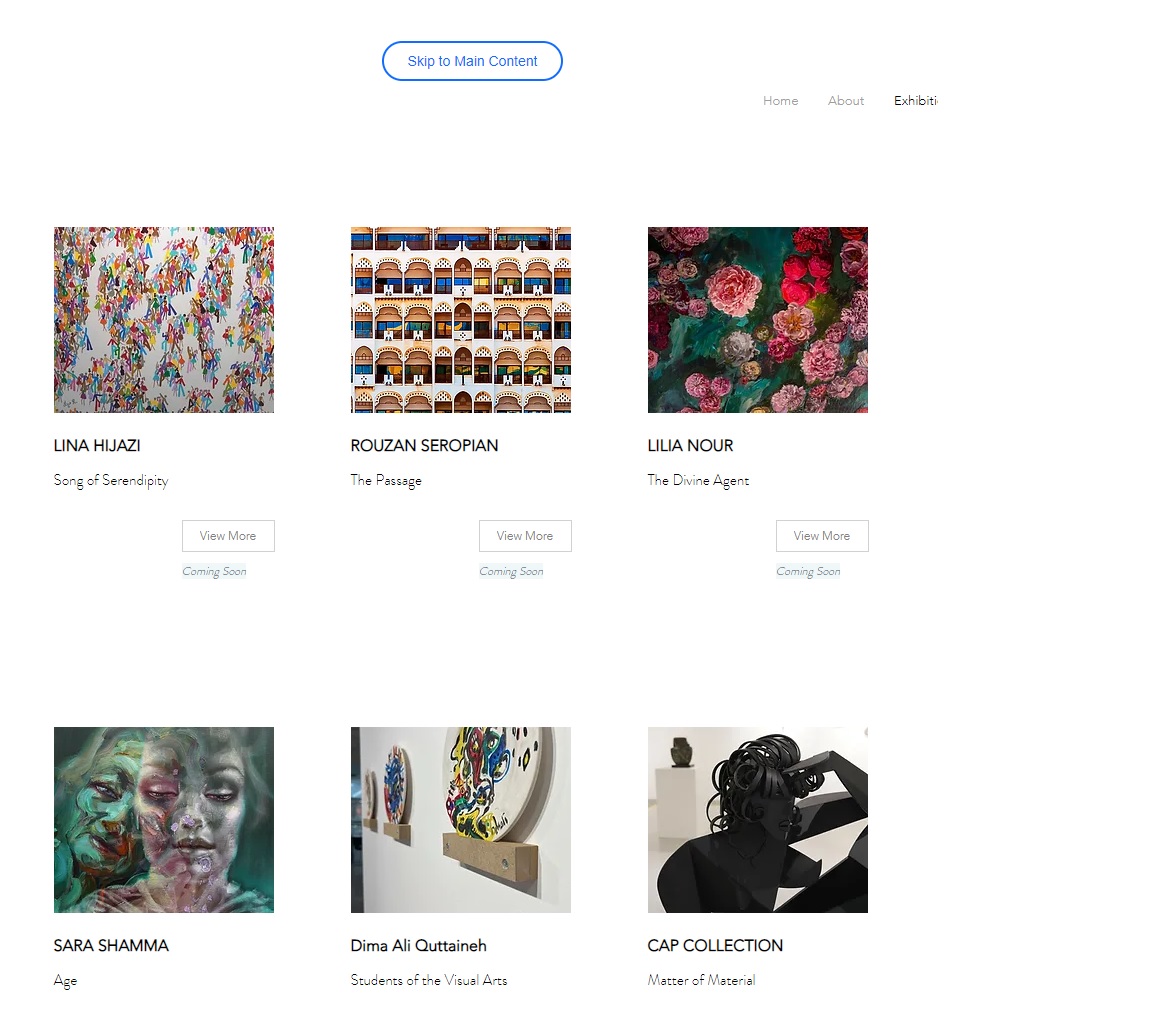The width and height of the screenshot is (1152, 1009).
Task: Click the ROUZAN SEROPIAN heading
Action: [424, 445]
